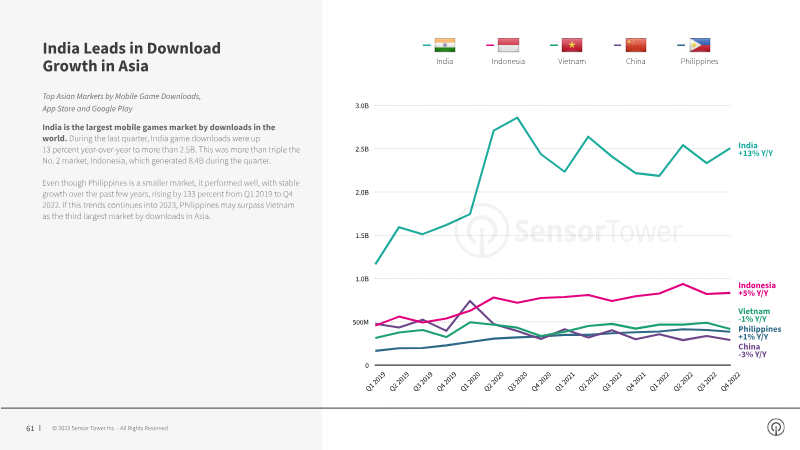Viewport: 800px width, 450px height.
Task: Click the Q4 2022 axis label
Action: 730,382
